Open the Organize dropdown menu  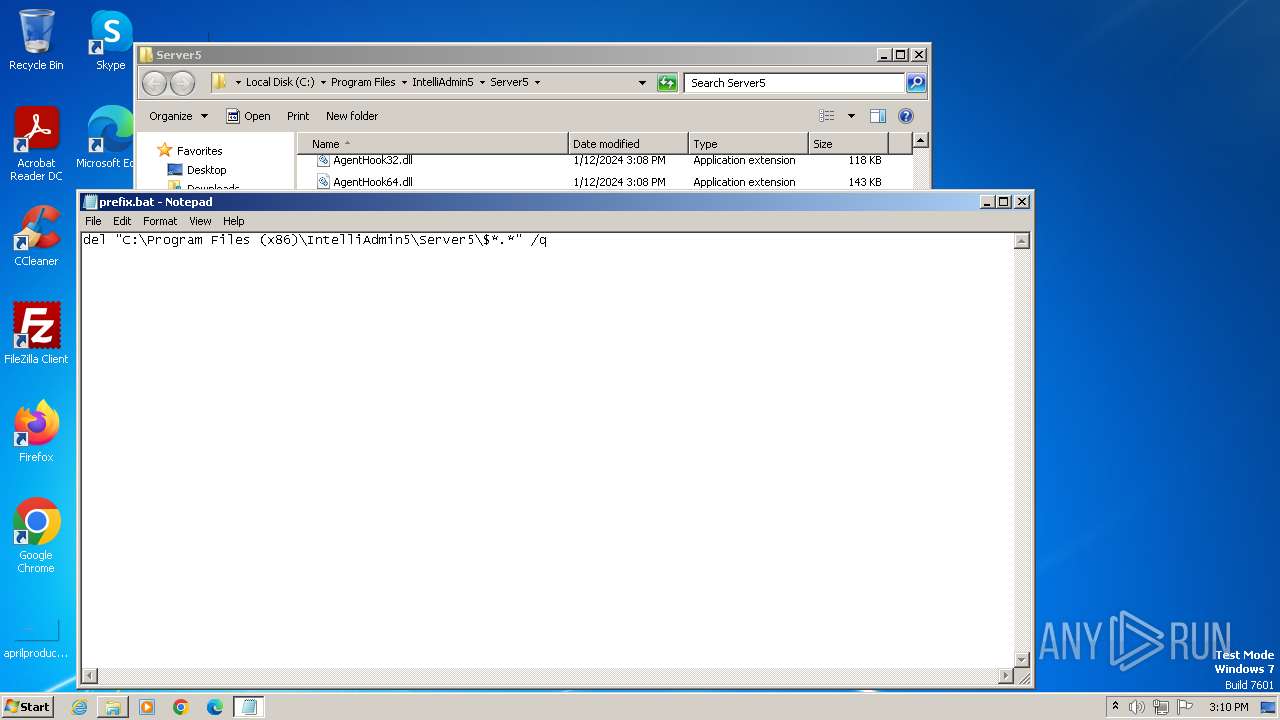pyautogui.click(x=178, y=116)
